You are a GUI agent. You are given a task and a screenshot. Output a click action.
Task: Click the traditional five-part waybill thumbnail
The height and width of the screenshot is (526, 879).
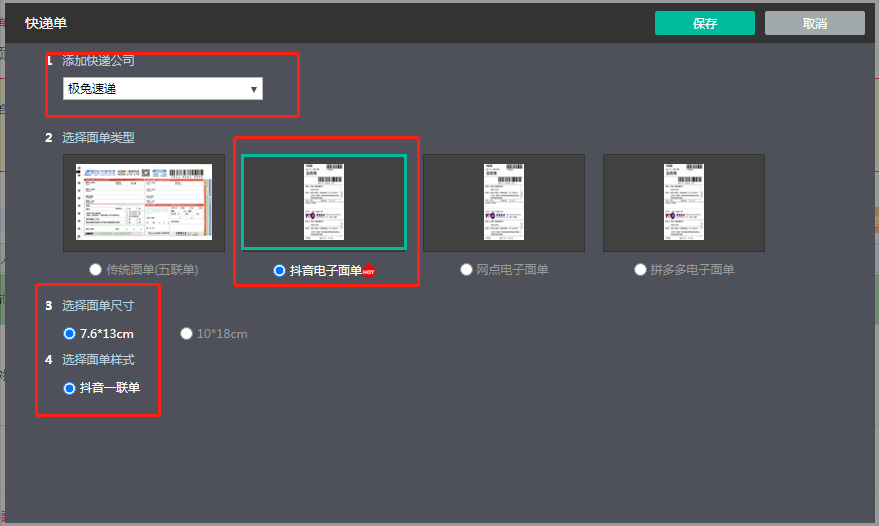(144, 203)
